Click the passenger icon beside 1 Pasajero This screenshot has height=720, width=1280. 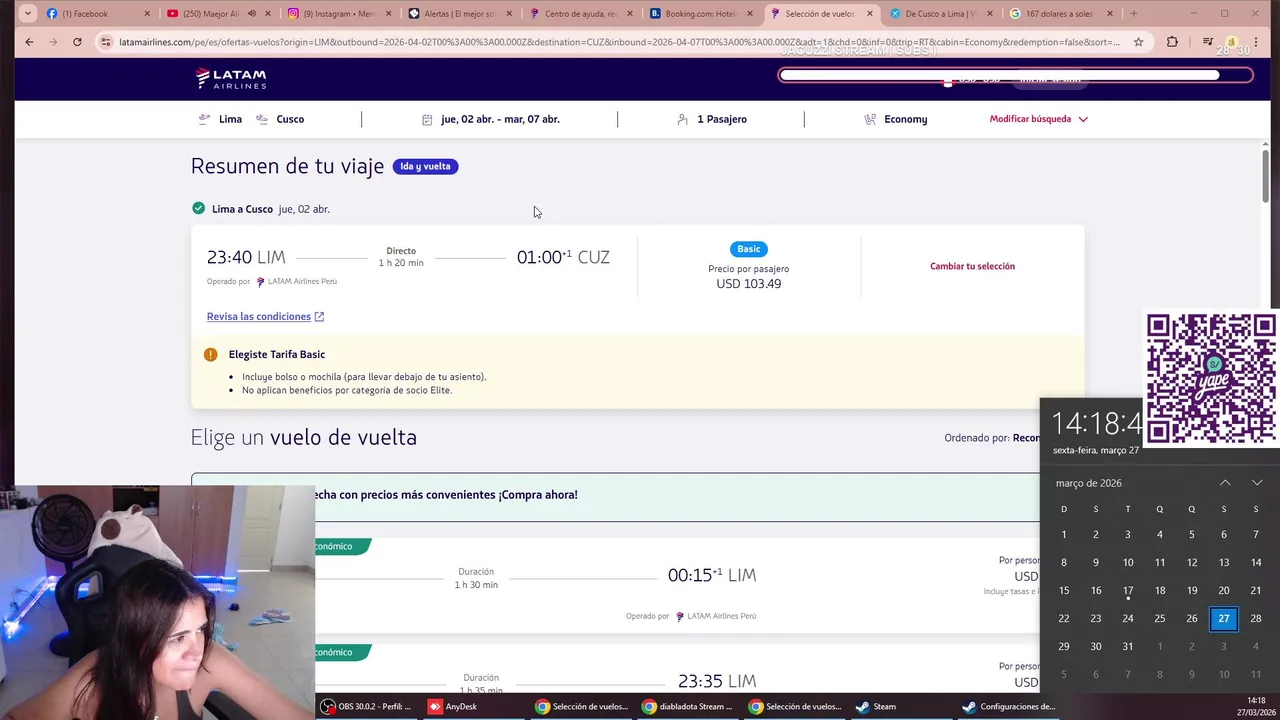point(683,119)
